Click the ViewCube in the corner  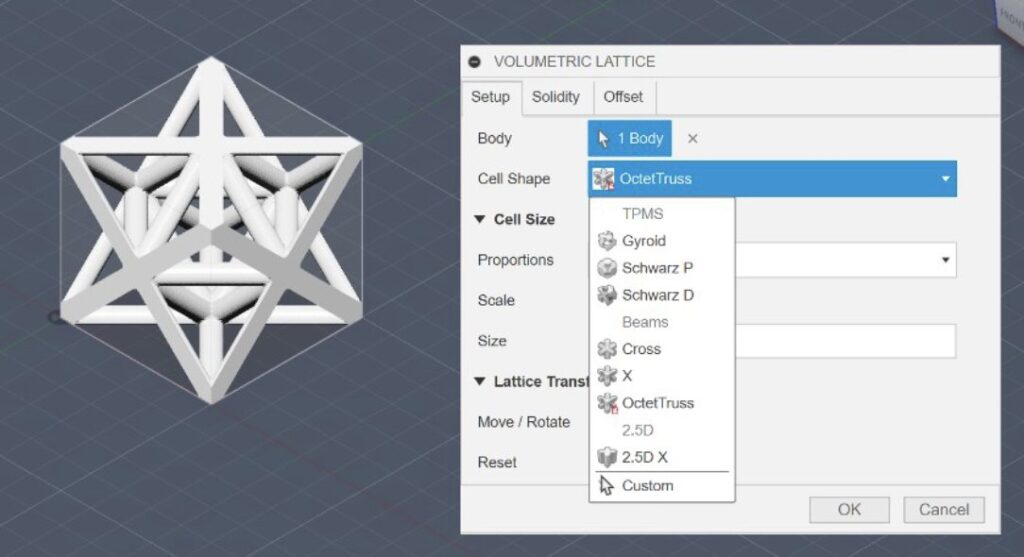click(x=1010, y=21)
